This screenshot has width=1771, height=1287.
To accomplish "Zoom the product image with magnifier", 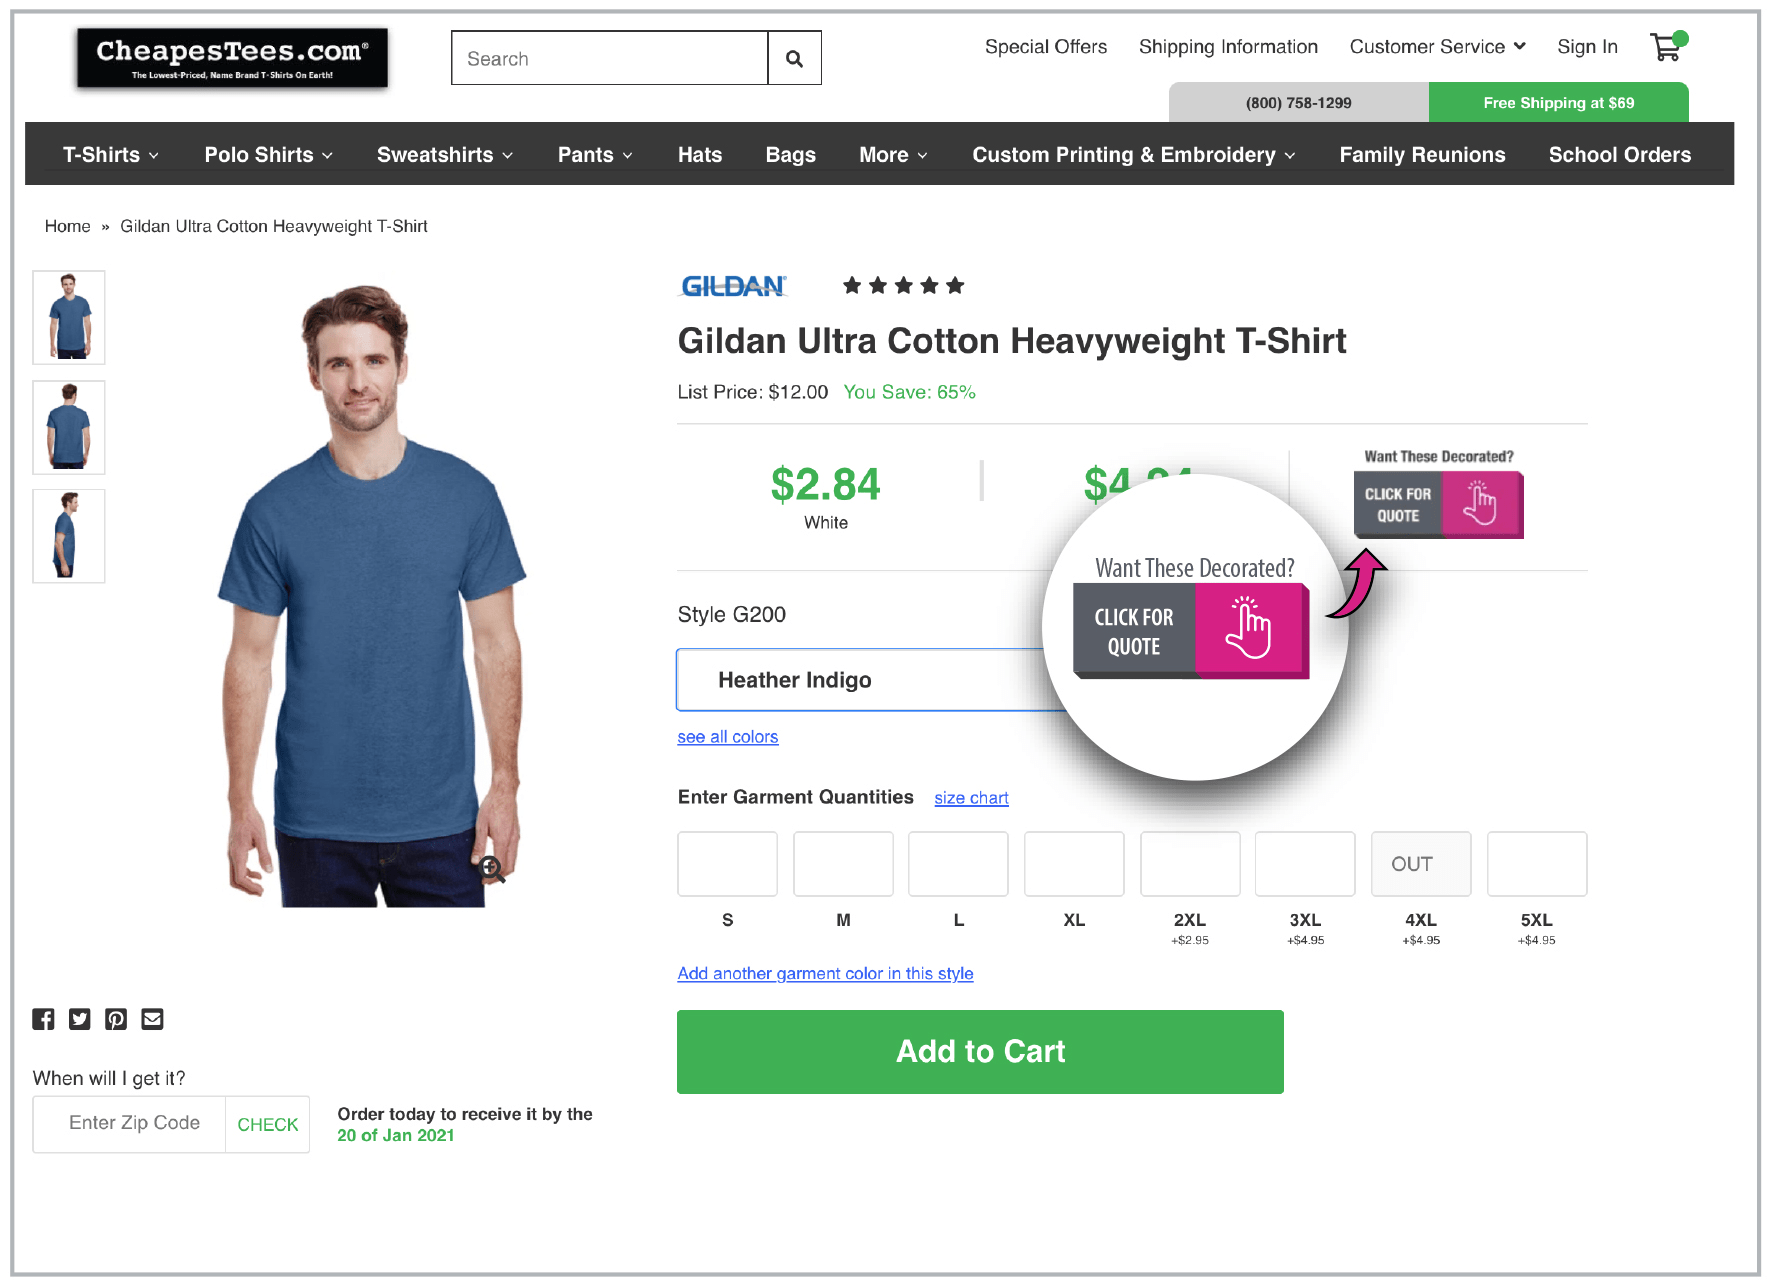I will tap(491, 869).
